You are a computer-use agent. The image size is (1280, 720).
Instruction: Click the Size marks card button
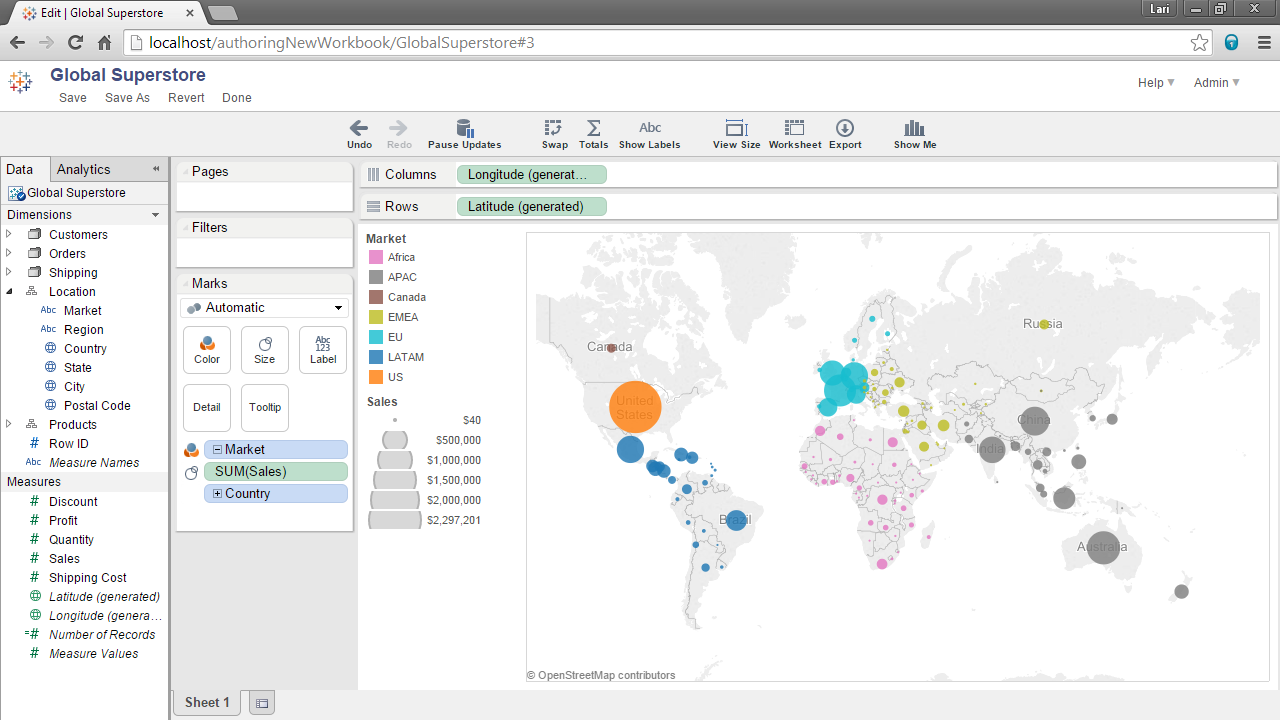(x=264, y=350)
